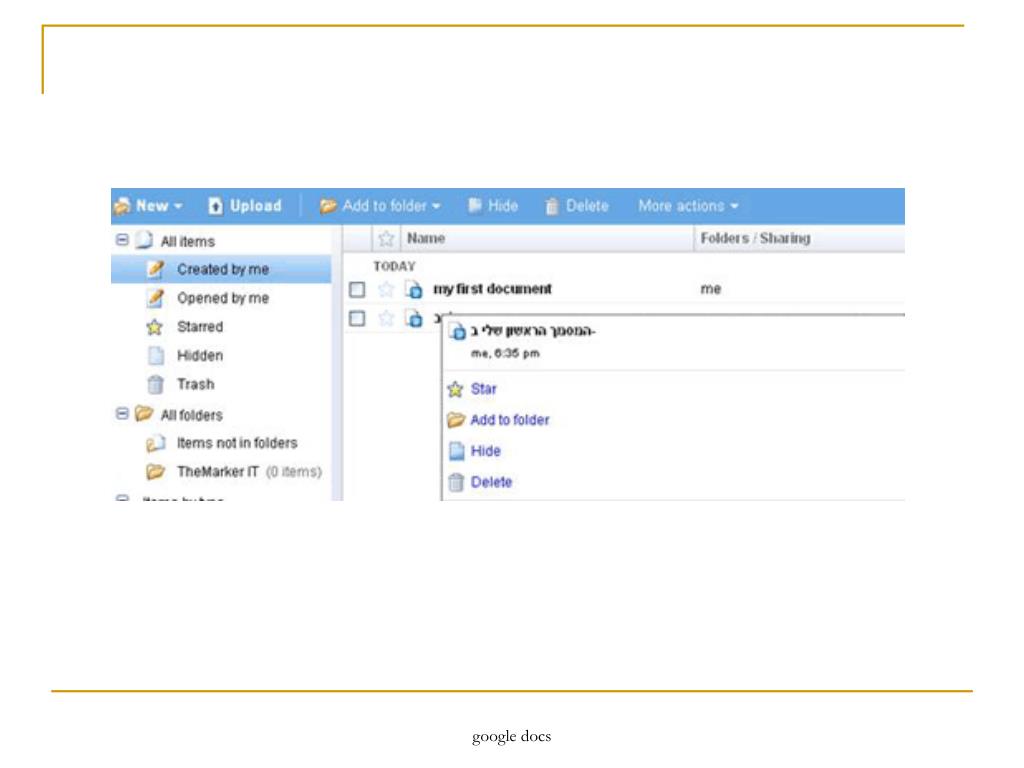Click the Trash can icon in sidebar
Image resolution: width=1024 pixels, height=768 pixels.
(155, 385)
